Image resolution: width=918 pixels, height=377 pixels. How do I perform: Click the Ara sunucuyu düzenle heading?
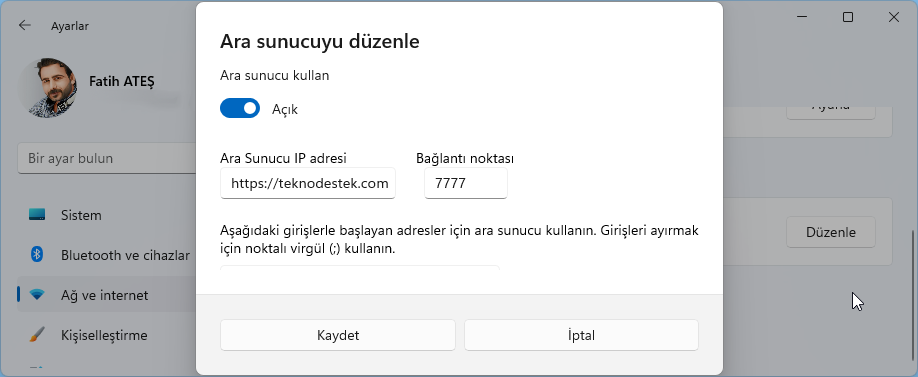click(320, 42)
